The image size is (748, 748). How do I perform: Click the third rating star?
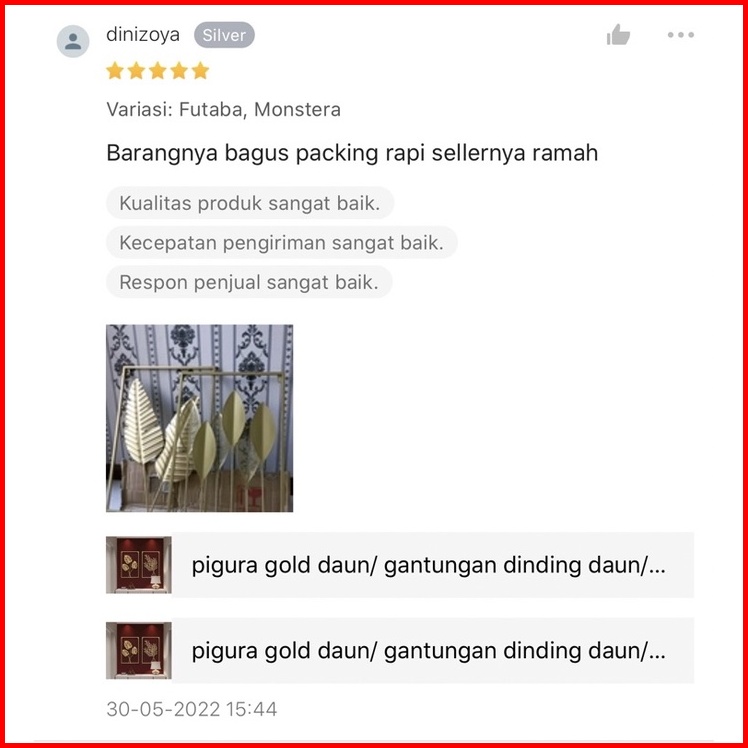coord(157,71)
